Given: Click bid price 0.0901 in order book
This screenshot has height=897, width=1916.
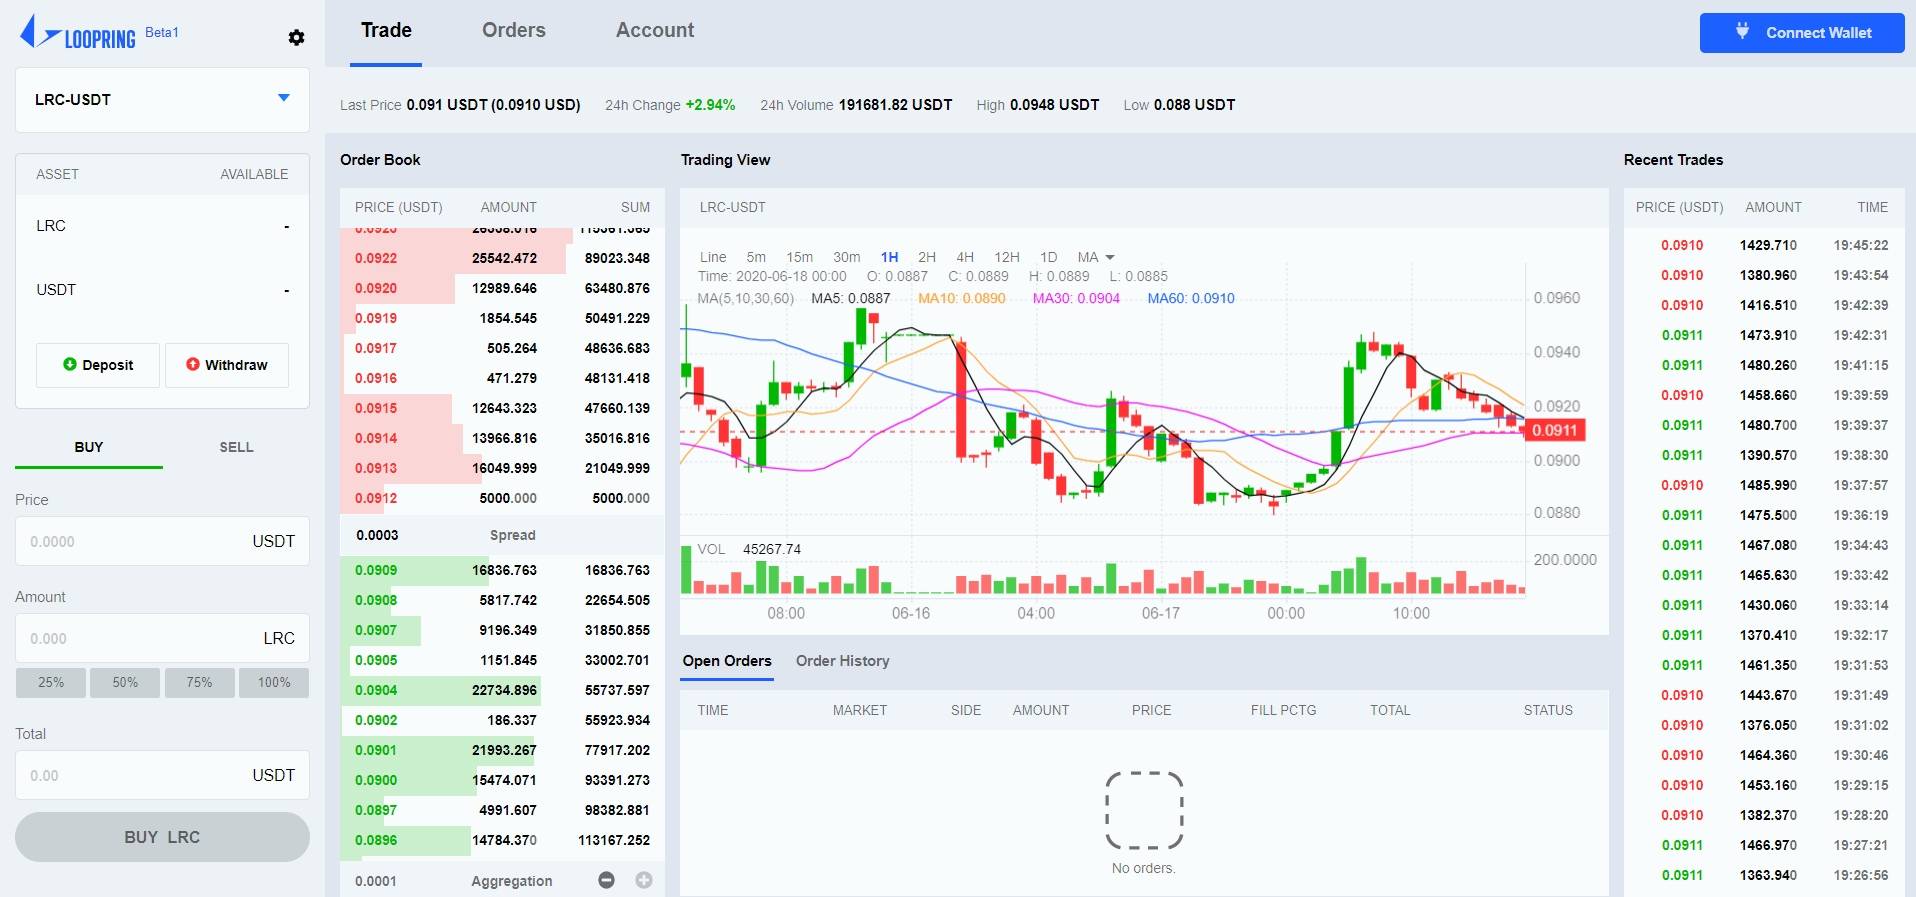Looking at the screenshot, I should point(376,750).
